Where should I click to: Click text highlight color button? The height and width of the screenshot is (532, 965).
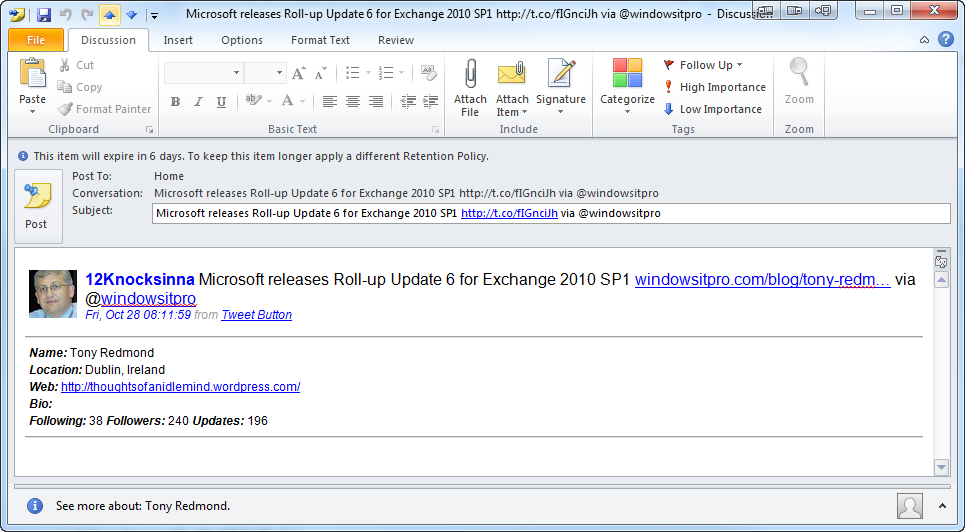253,101
